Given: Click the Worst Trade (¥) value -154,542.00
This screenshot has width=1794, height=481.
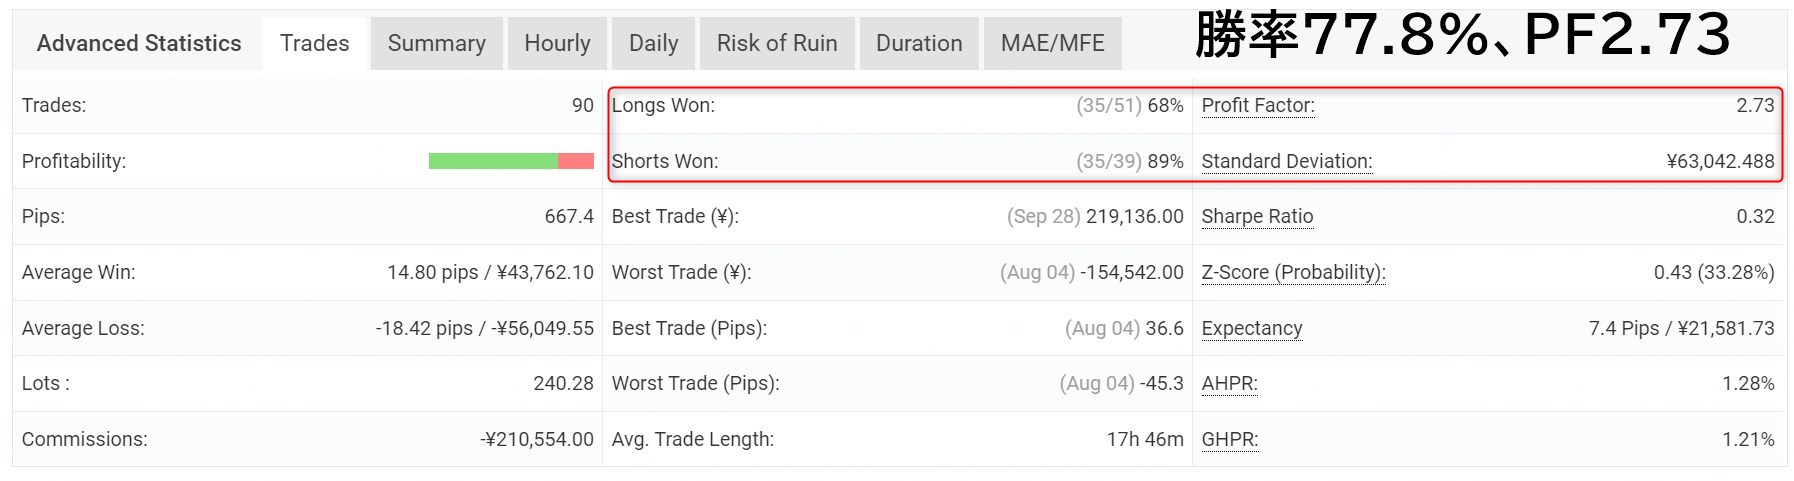Looking at the screenshot, I should pyautogui.click(x=1132, y=272).
